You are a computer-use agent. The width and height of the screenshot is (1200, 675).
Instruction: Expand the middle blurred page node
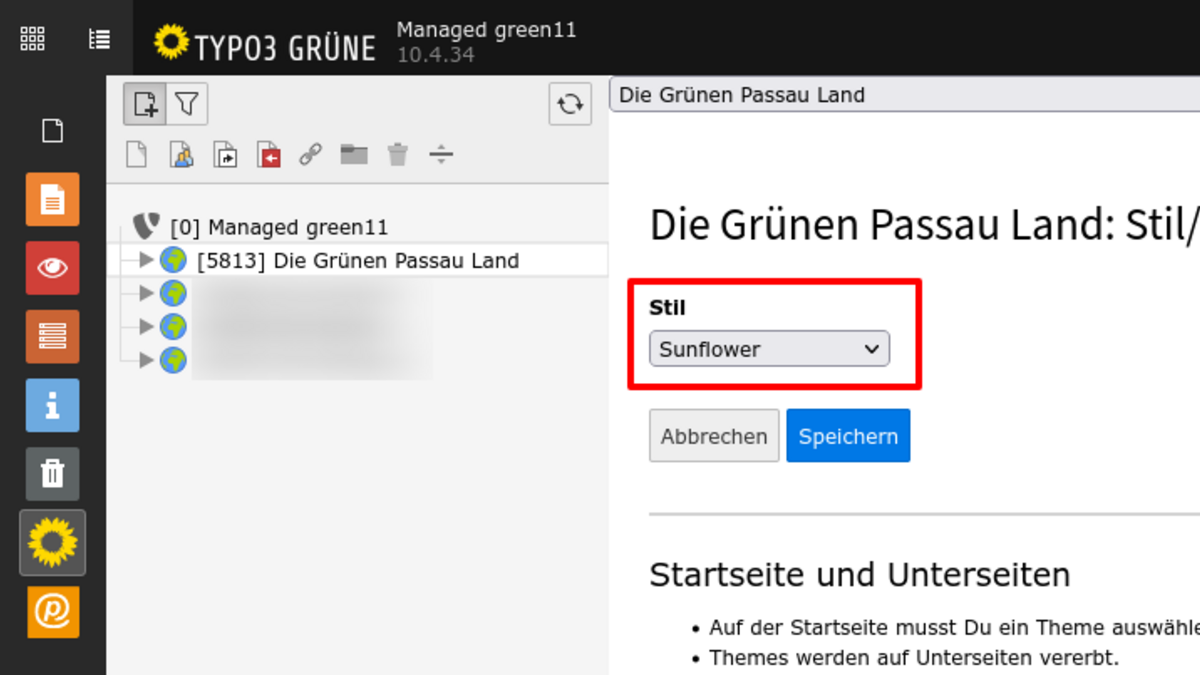(146, 326)
